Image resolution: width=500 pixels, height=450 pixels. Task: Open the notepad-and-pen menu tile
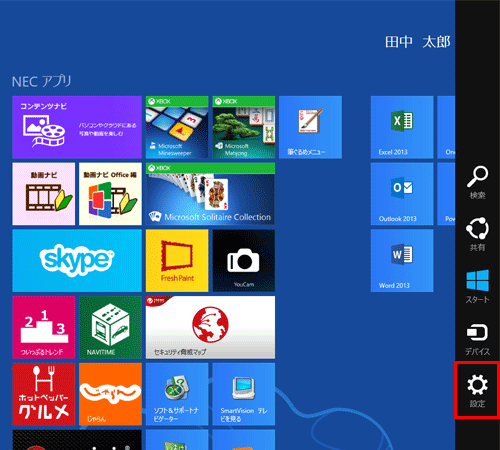pyautogui.click(x=310, y=127)
